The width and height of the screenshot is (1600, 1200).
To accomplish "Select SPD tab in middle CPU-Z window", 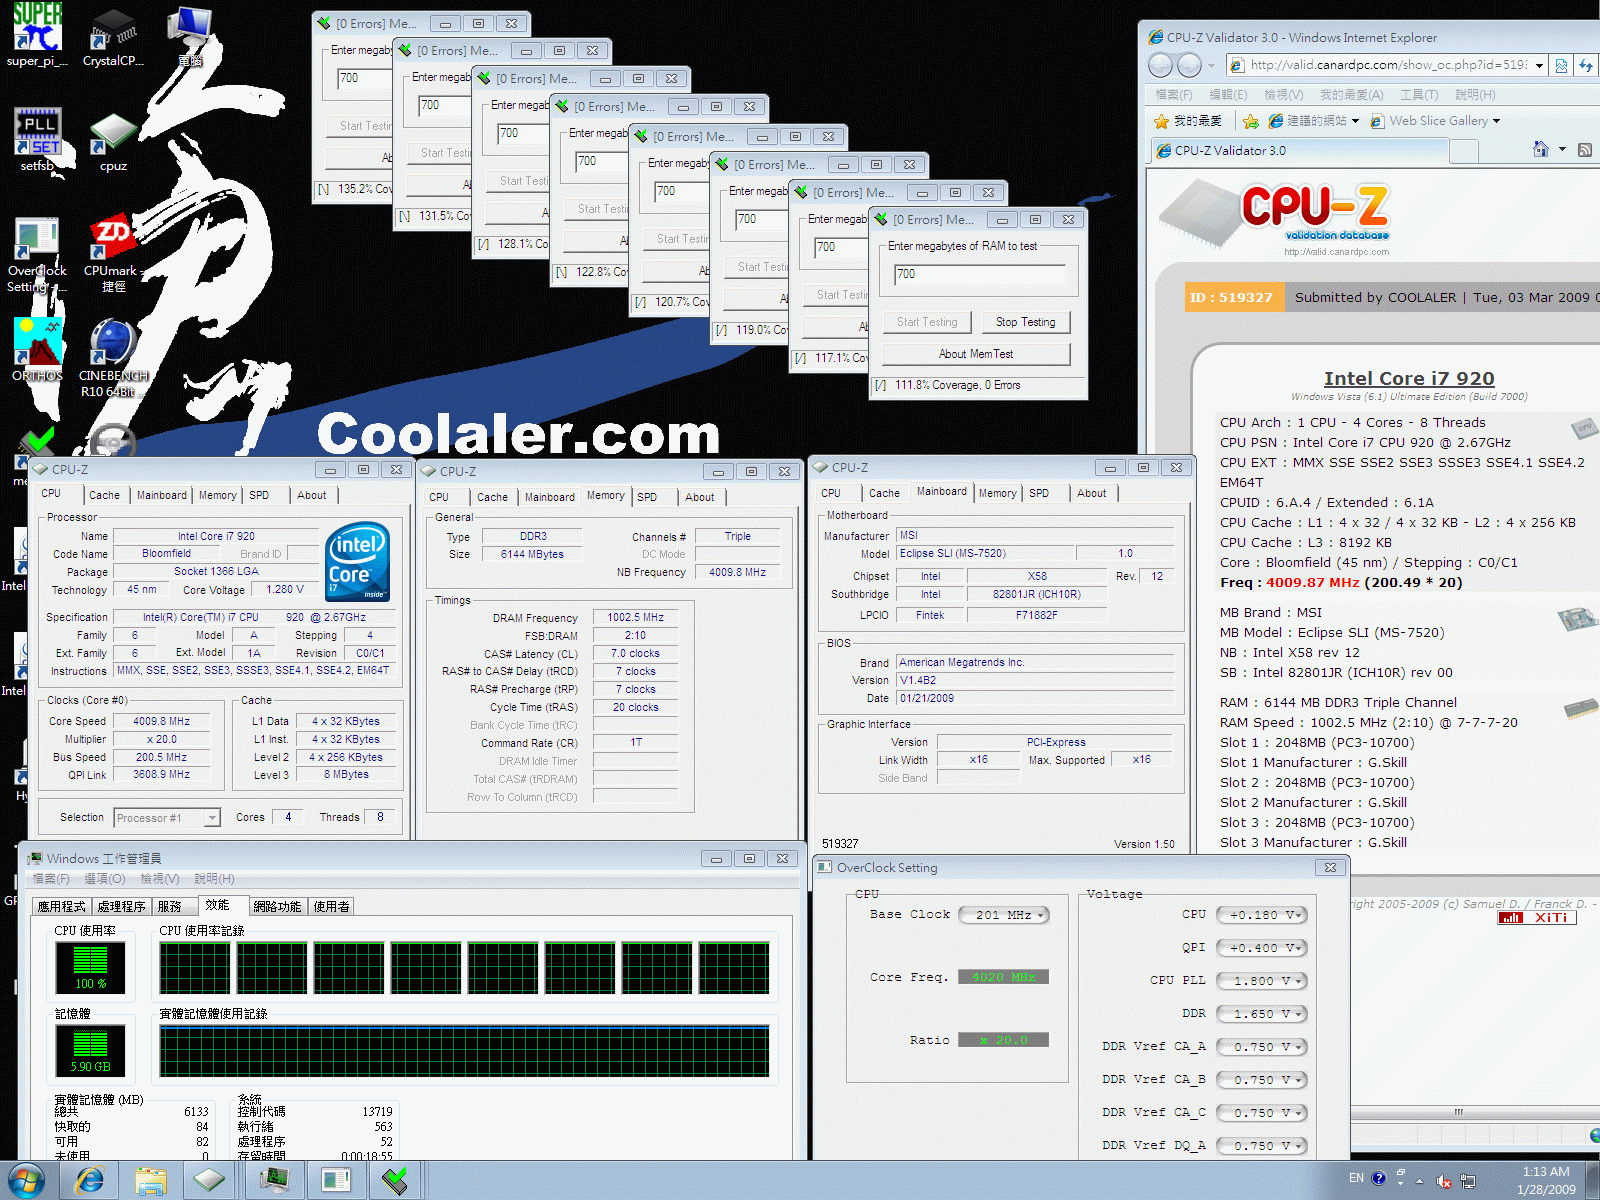I will pyautogui.click(x=647, y=497).
